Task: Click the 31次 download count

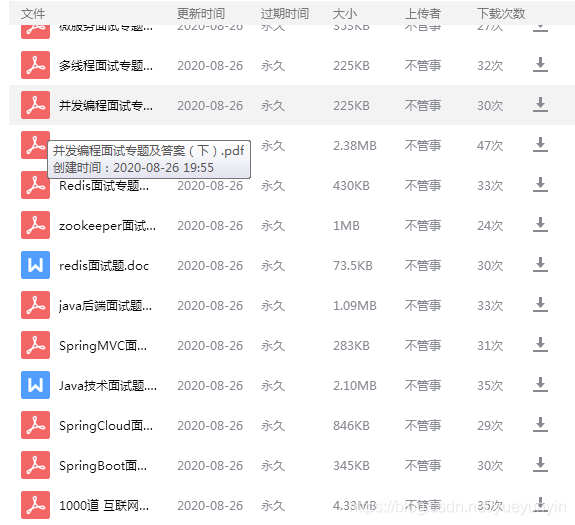Action: point(490,345)
